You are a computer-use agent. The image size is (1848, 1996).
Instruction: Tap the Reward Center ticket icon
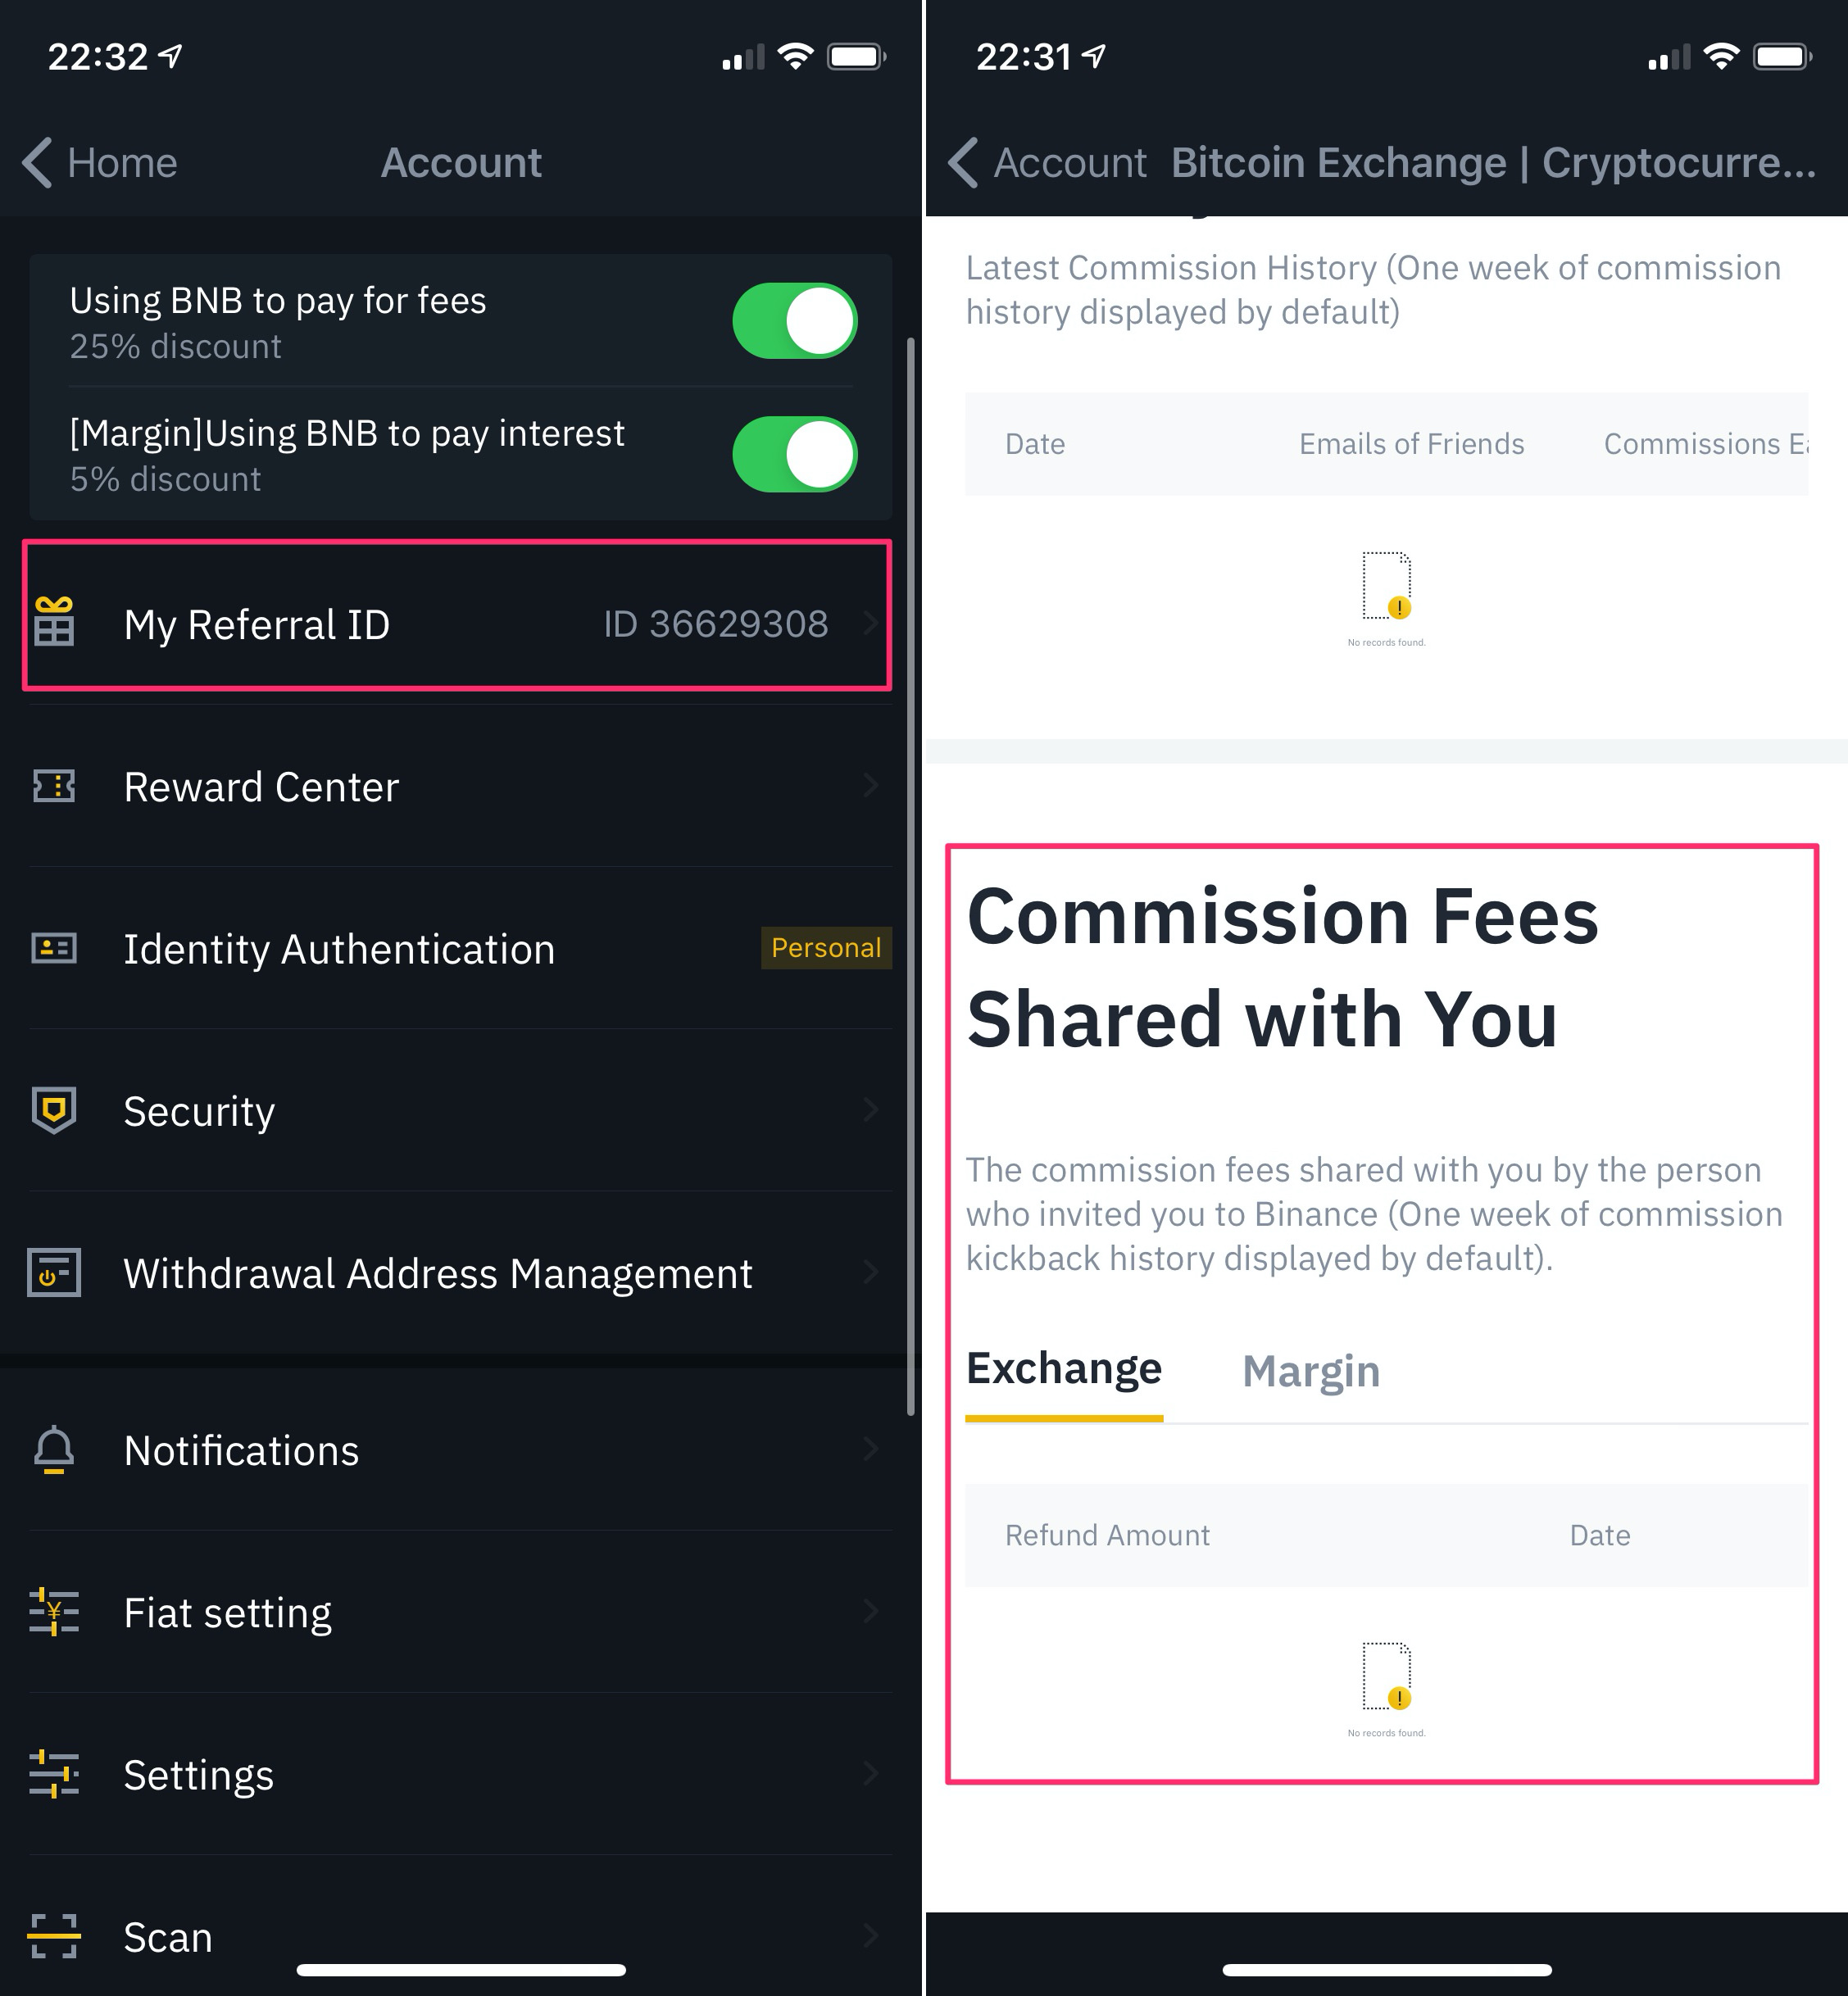[54, 786]
